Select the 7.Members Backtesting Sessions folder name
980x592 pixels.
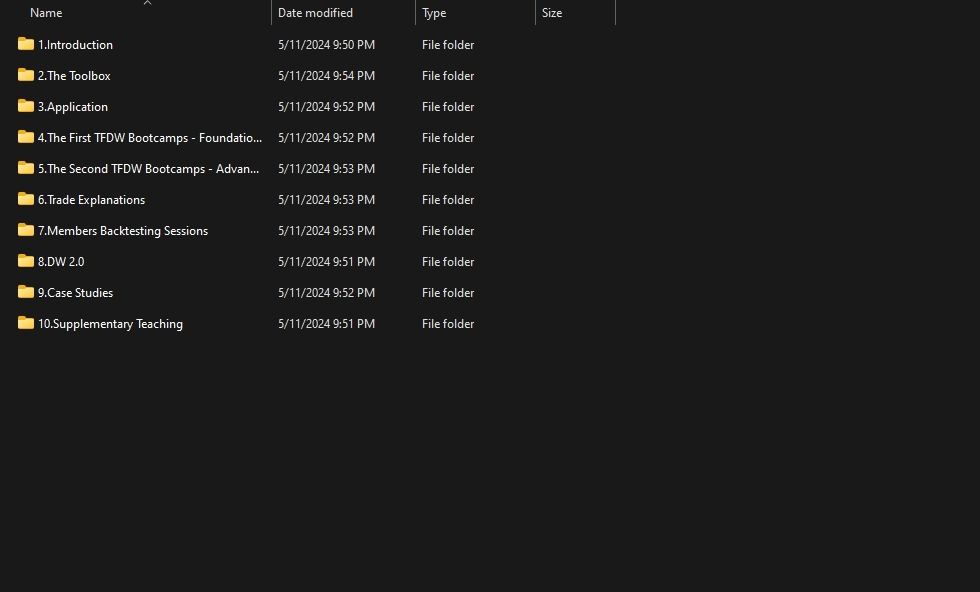point(122,231)
